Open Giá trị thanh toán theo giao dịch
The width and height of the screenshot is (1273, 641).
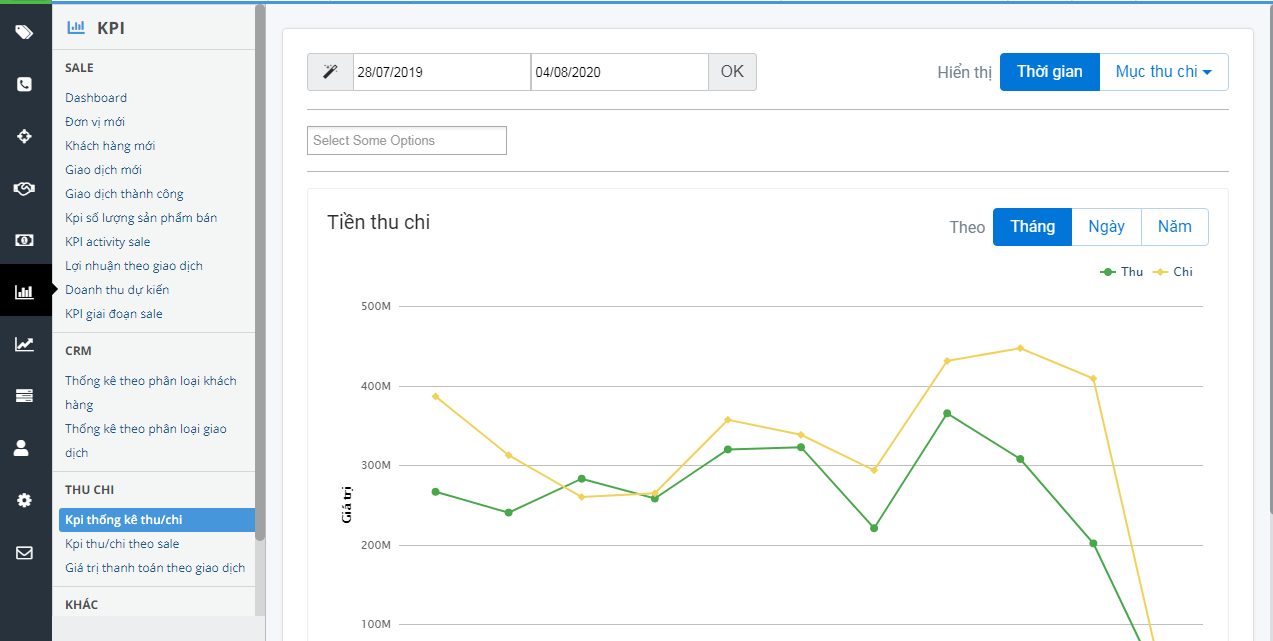(155, 568)
